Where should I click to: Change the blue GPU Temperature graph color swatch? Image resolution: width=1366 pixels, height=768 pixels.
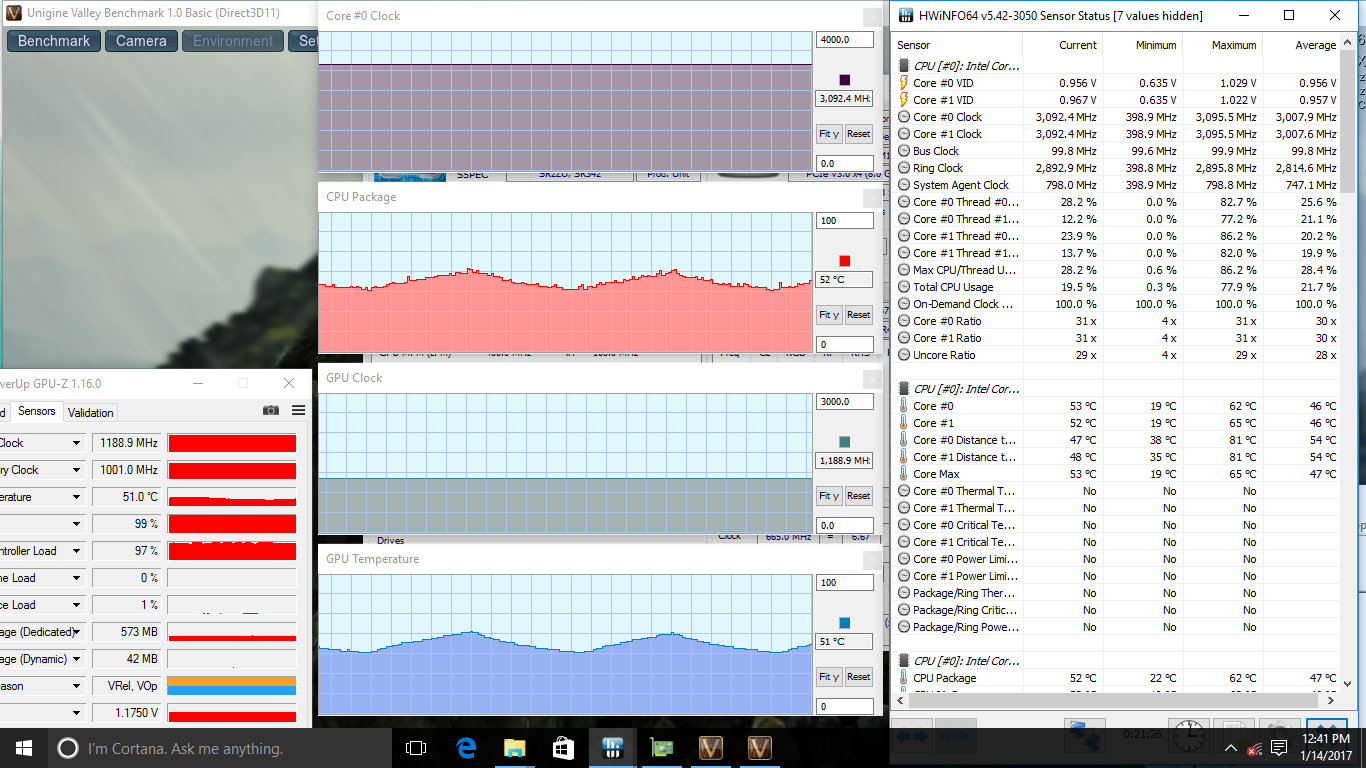(845, 622)
